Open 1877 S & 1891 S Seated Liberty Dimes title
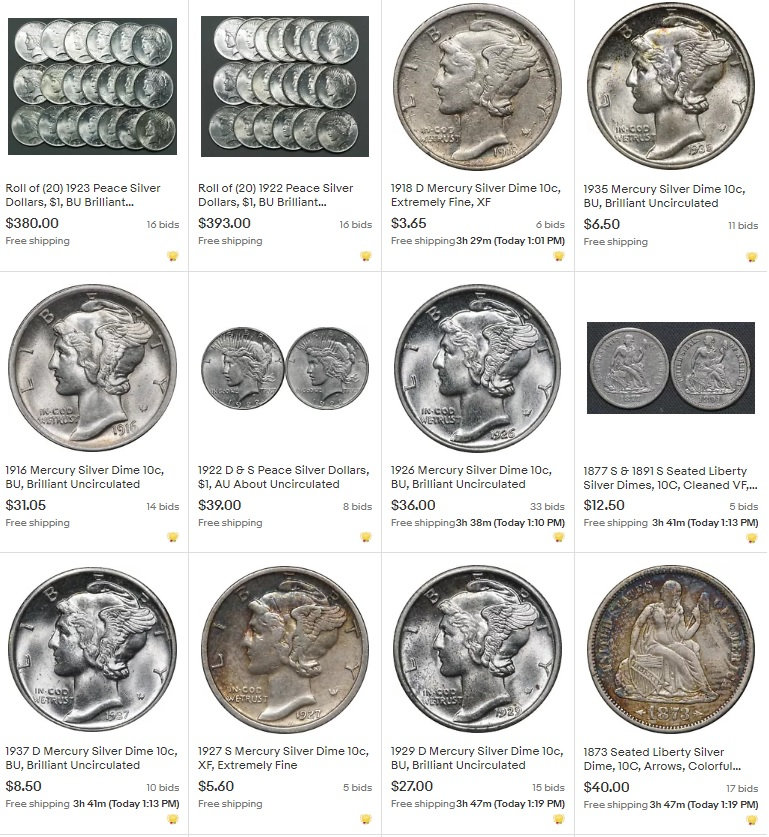This screenshot has height=837, width=769. tap(670, 478)
